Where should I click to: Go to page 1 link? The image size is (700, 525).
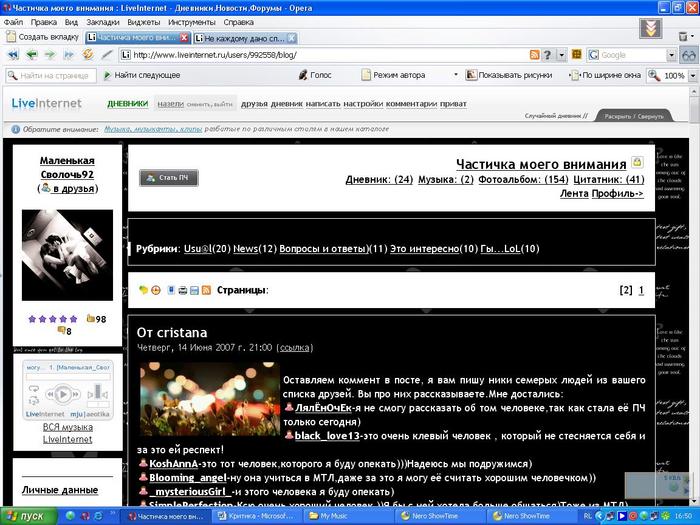coord(641,290)
